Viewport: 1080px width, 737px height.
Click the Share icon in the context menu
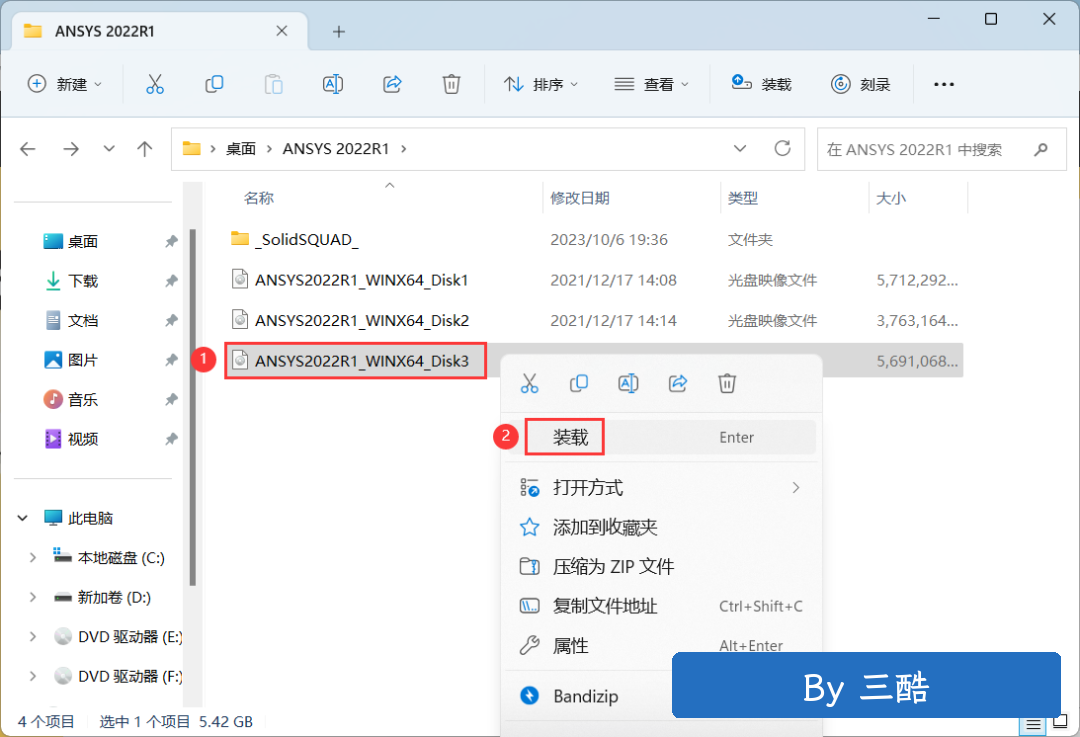click(678, 383)
